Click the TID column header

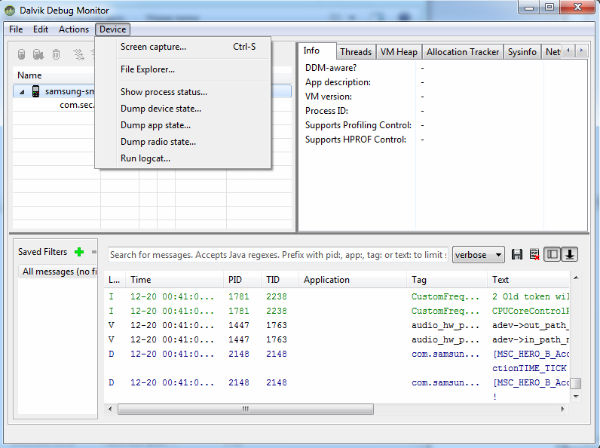280,280
